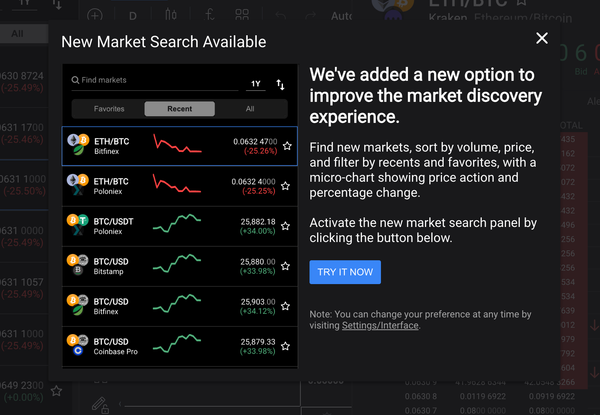Switch to the All tab in the dialog
This screenshot has width=600, height=415.
[250, 109]
